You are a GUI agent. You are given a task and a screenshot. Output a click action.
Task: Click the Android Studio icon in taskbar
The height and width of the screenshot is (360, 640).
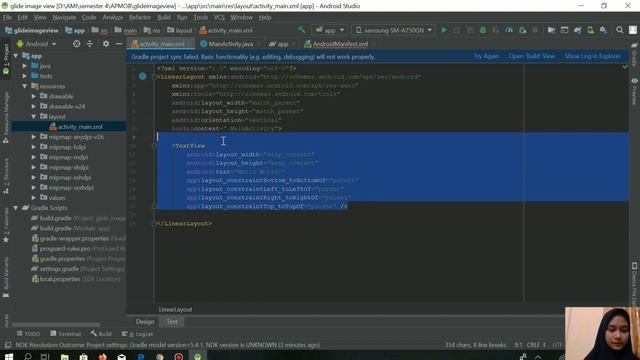[x=198, y=356]
